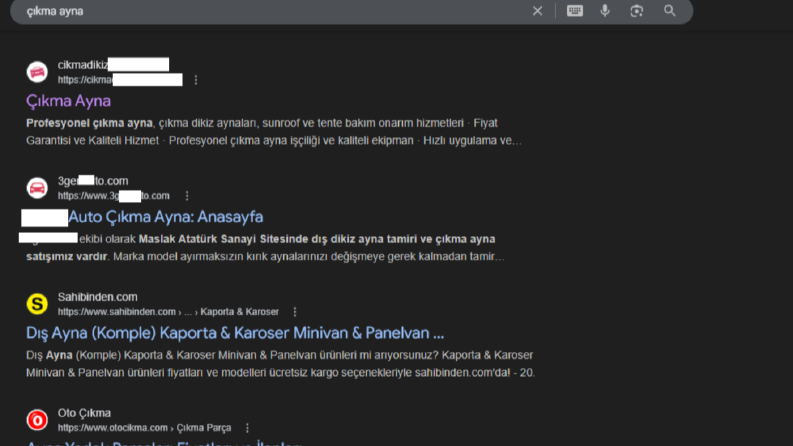Viewport: 793px width, 446px height.
Task: Open more options for Oto Çıkma result
Action: [247, 428]
